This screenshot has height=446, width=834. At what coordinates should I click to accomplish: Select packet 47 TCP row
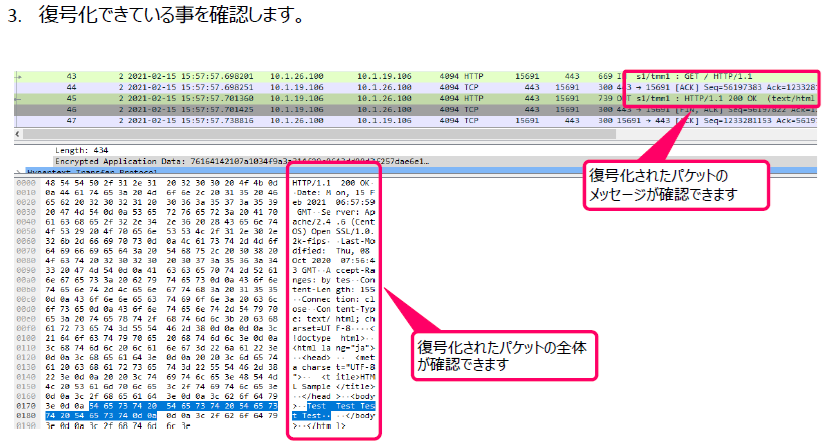point(415,121)
